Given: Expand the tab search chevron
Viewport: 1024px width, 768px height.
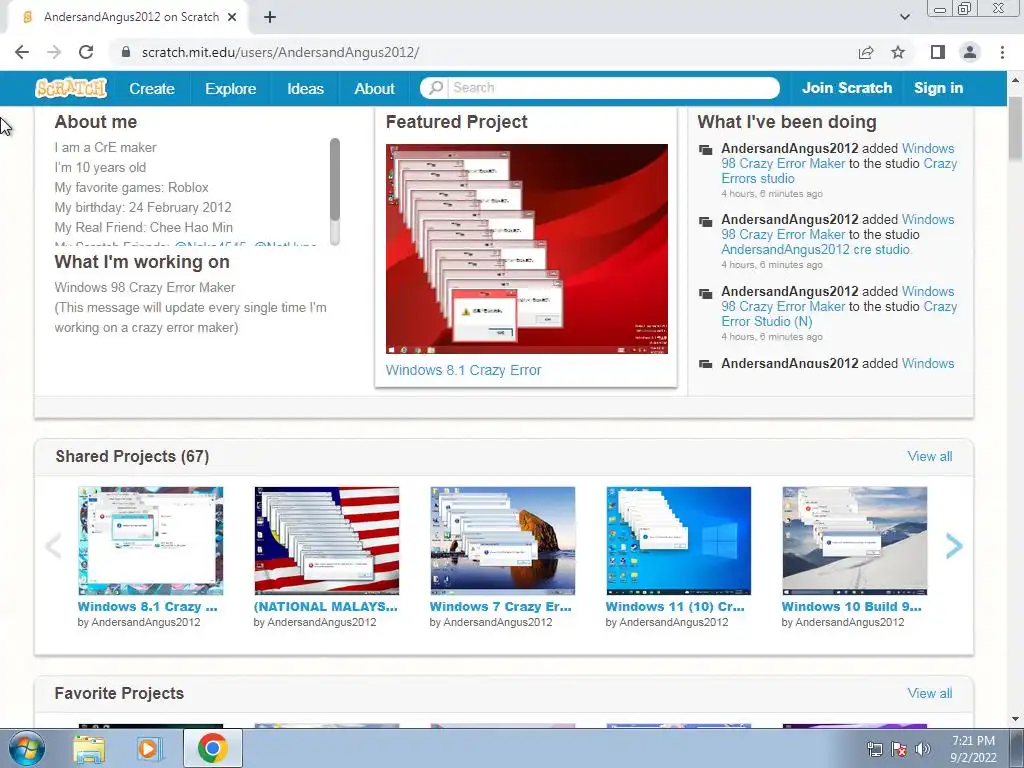Looking at the screenshot, I should tap(904, 17).
